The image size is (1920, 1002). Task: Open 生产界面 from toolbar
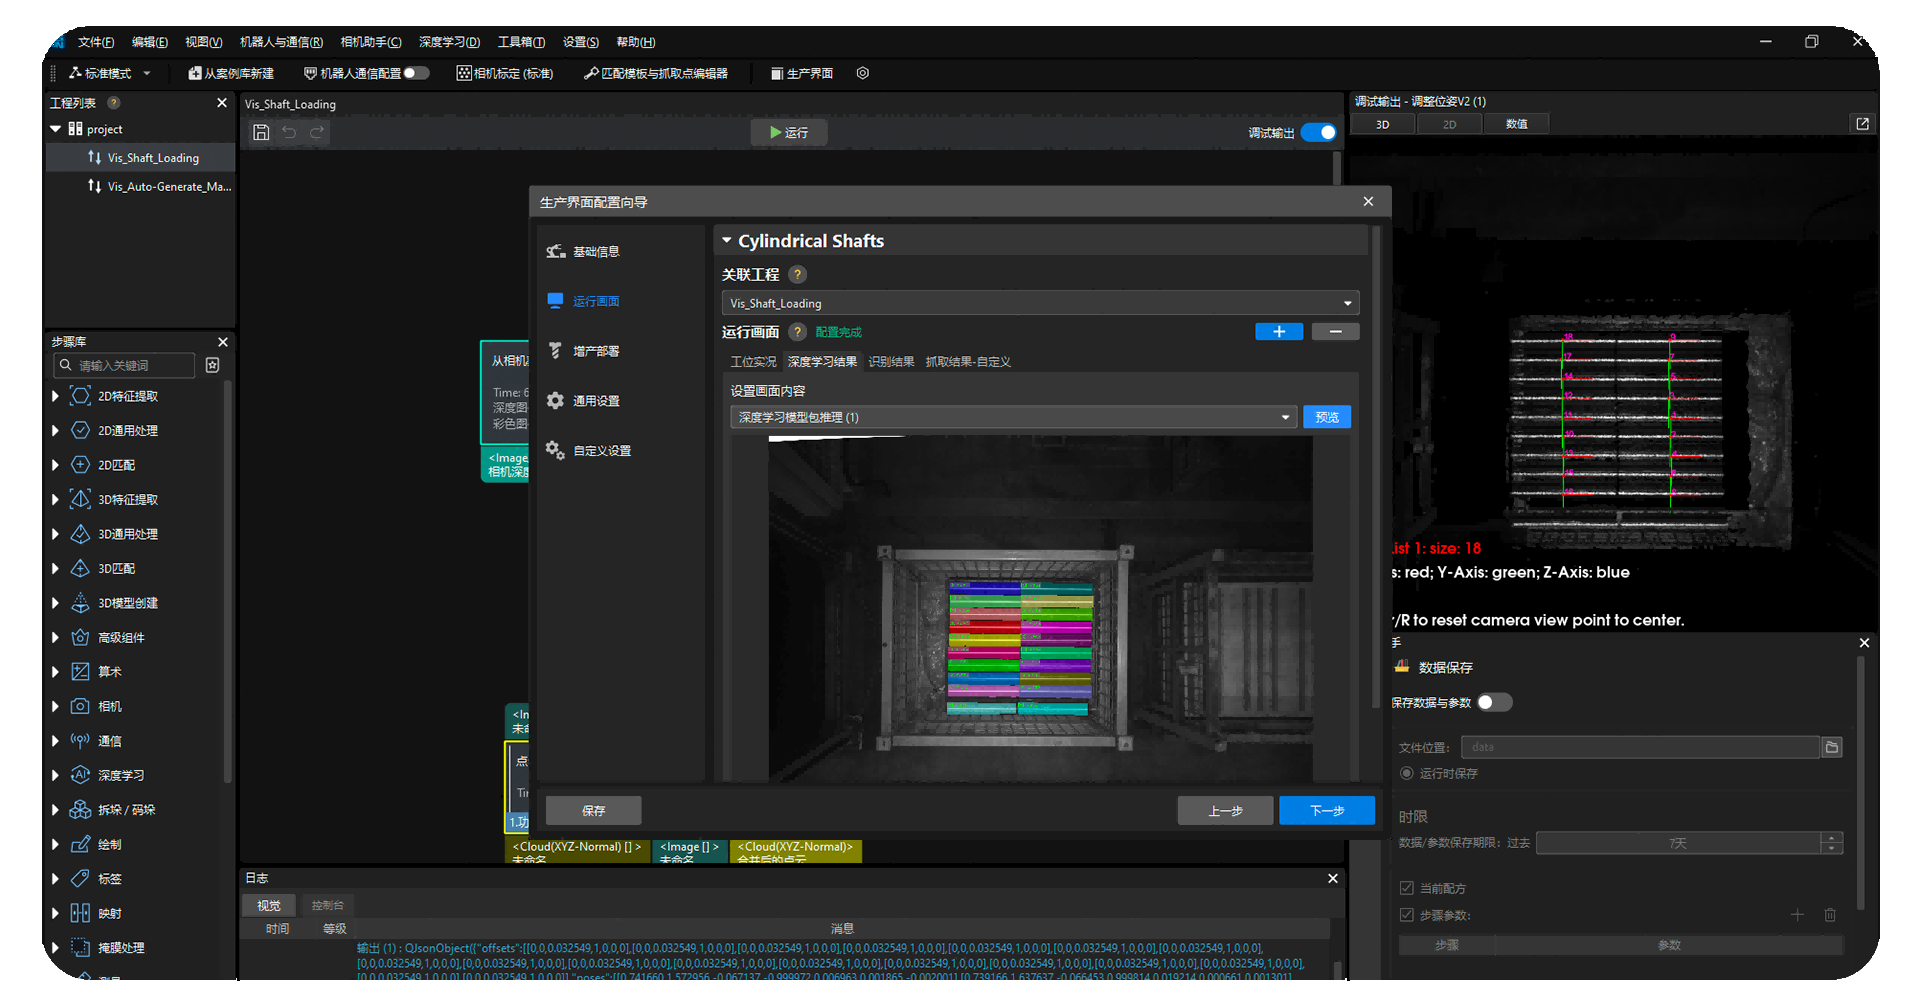802,73
